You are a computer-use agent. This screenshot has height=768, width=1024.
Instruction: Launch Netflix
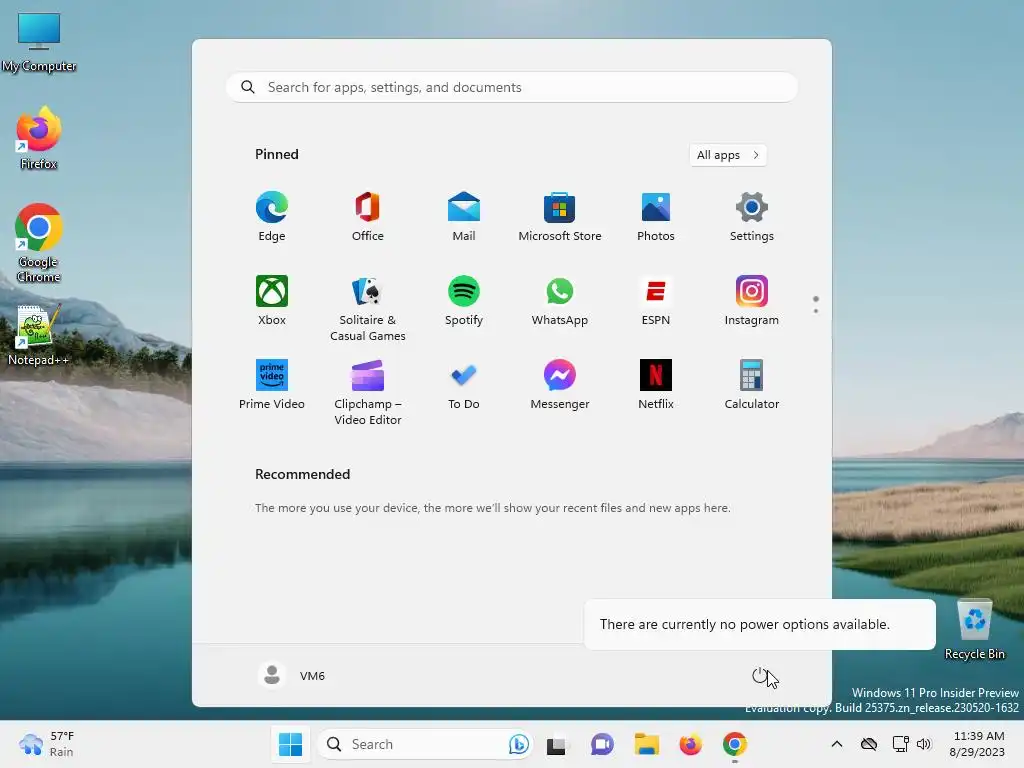tap(656, 385)
